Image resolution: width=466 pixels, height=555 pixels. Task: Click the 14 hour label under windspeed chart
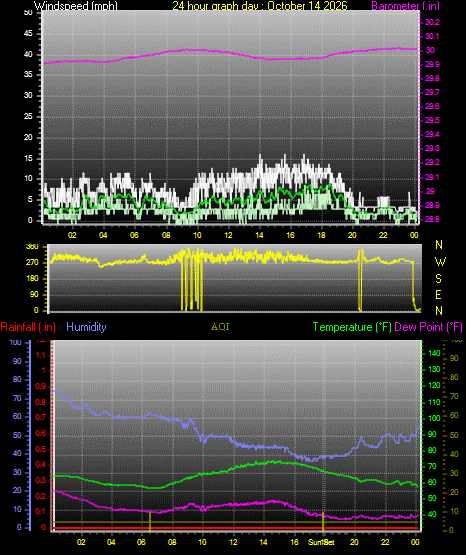(259, 235)
